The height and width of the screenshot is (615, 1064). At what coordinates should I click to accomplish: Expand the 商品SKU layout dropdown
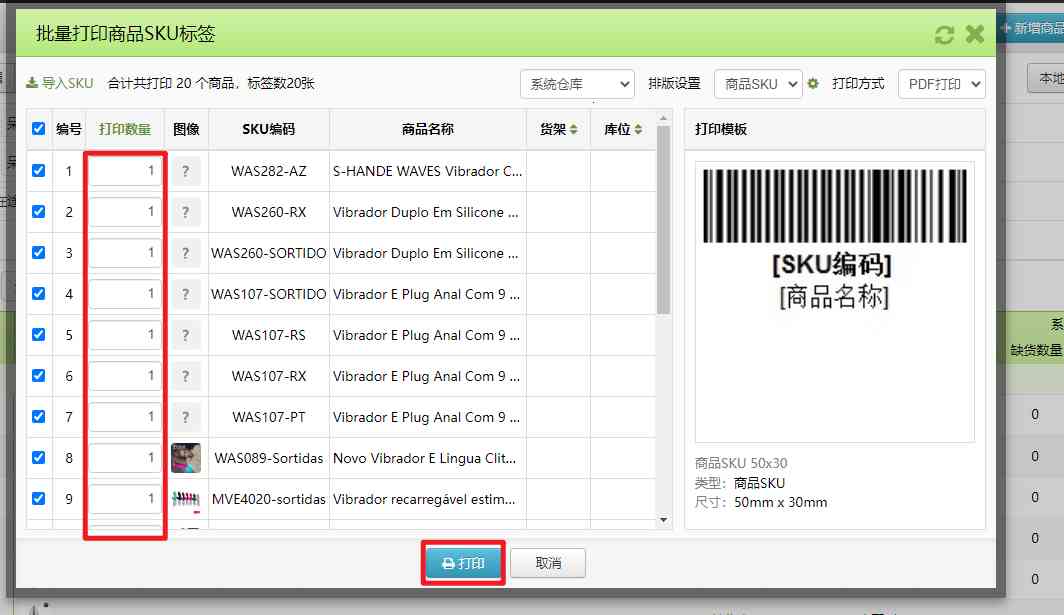point(757,84)
